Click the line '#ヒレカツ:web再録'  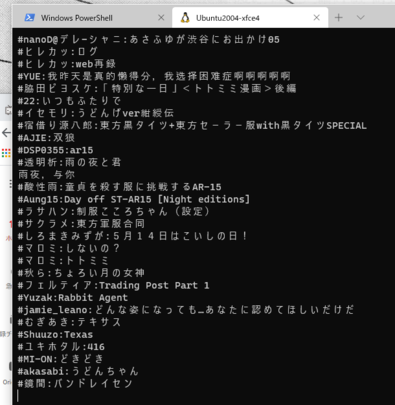click(67, 64)
